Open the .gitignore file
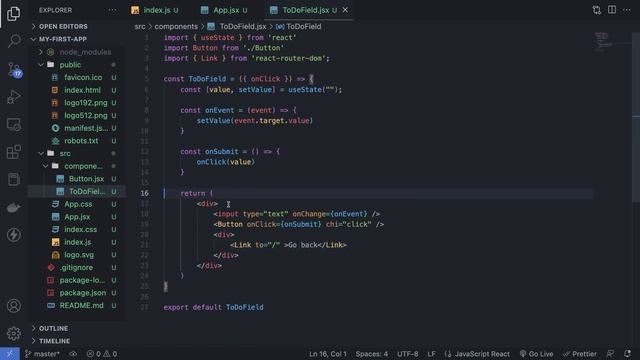The height and width of the screenshot is (360, 640). (x=77, y=267)
